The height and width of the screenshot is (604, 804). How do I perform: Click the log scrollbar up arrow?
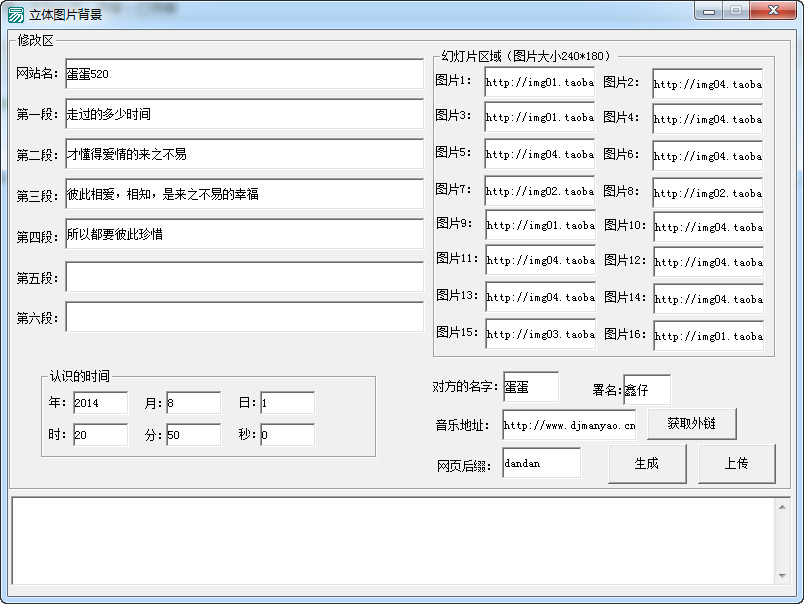pyautogui.click(x=782, y=507)
